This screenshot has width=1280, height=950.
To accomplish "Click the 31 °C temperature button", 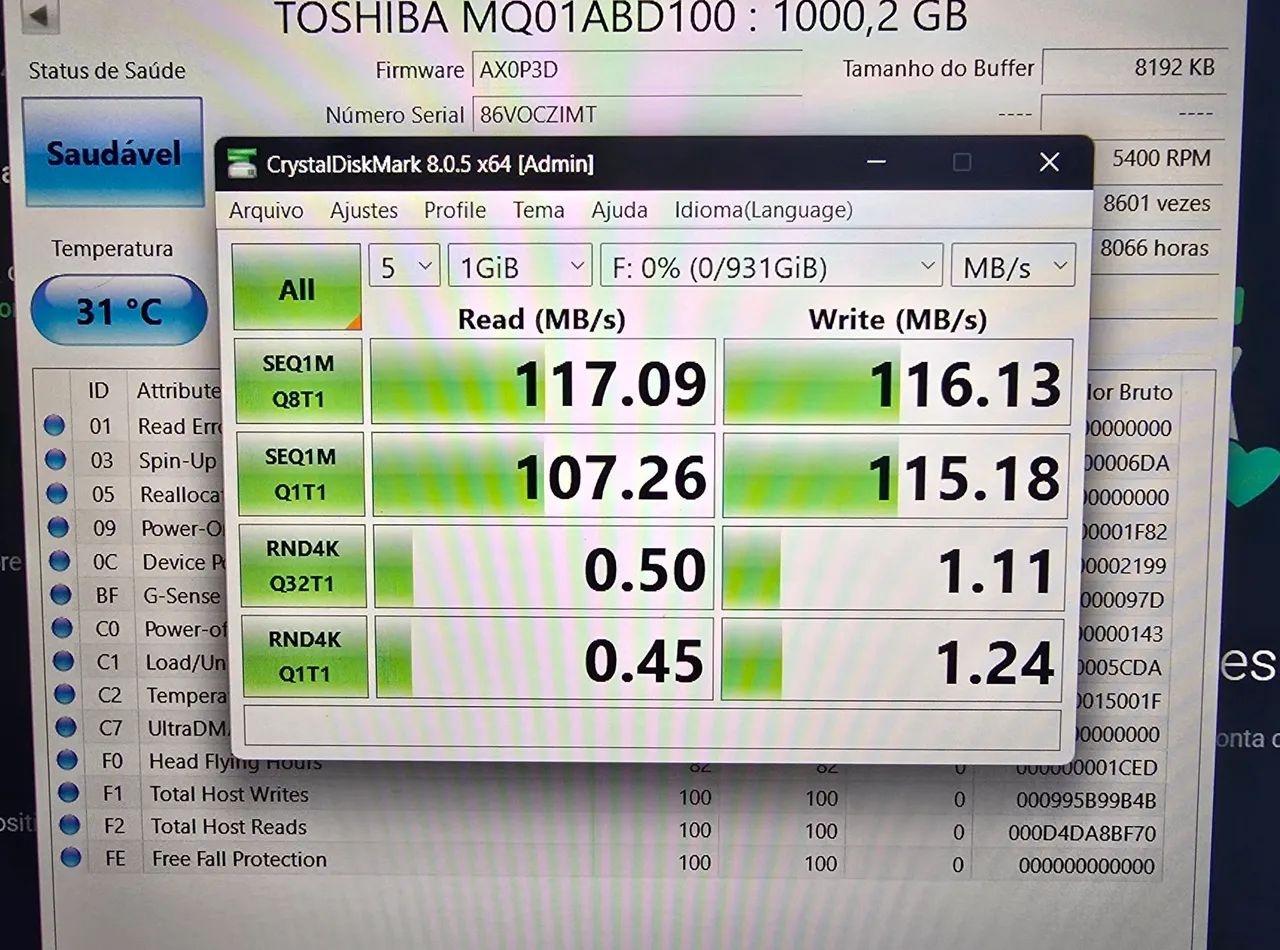I will pos(119,311).
